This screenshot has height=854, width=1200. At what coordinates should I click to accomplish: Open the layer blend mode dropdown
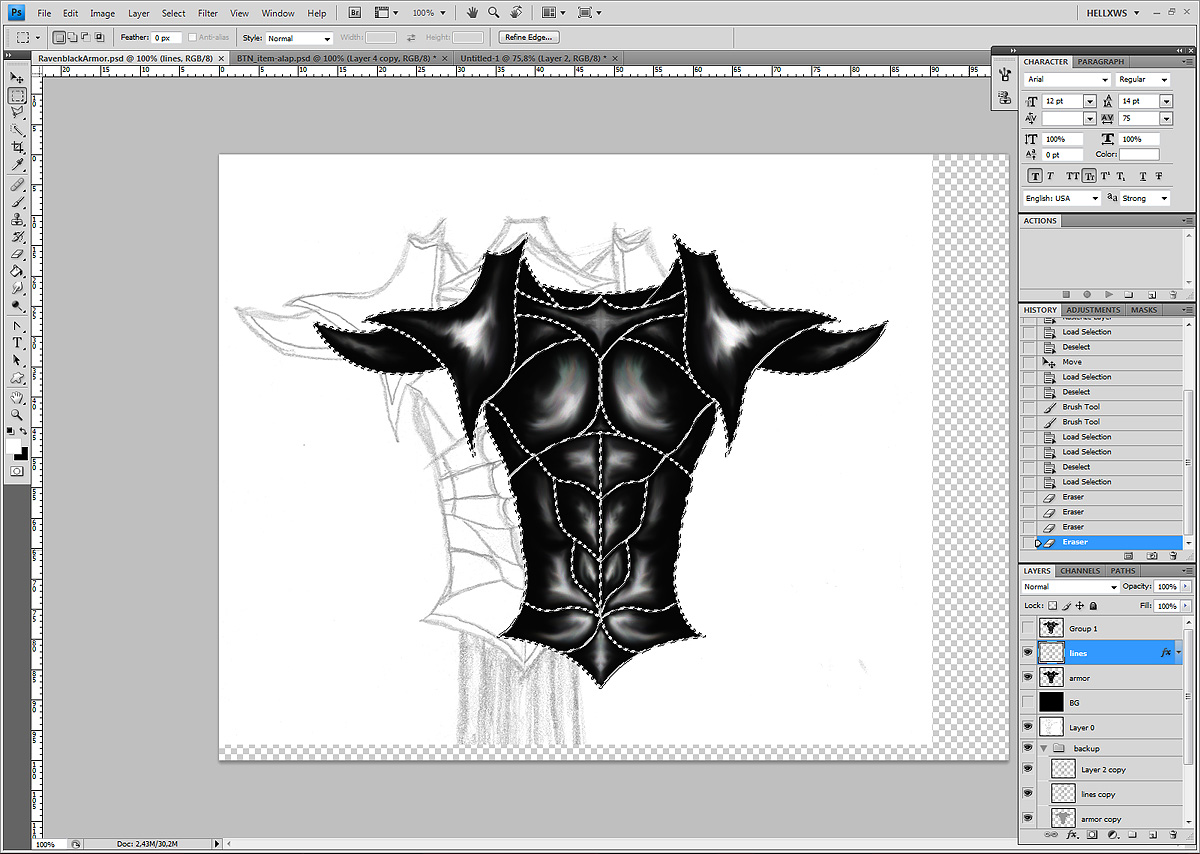1071,587
